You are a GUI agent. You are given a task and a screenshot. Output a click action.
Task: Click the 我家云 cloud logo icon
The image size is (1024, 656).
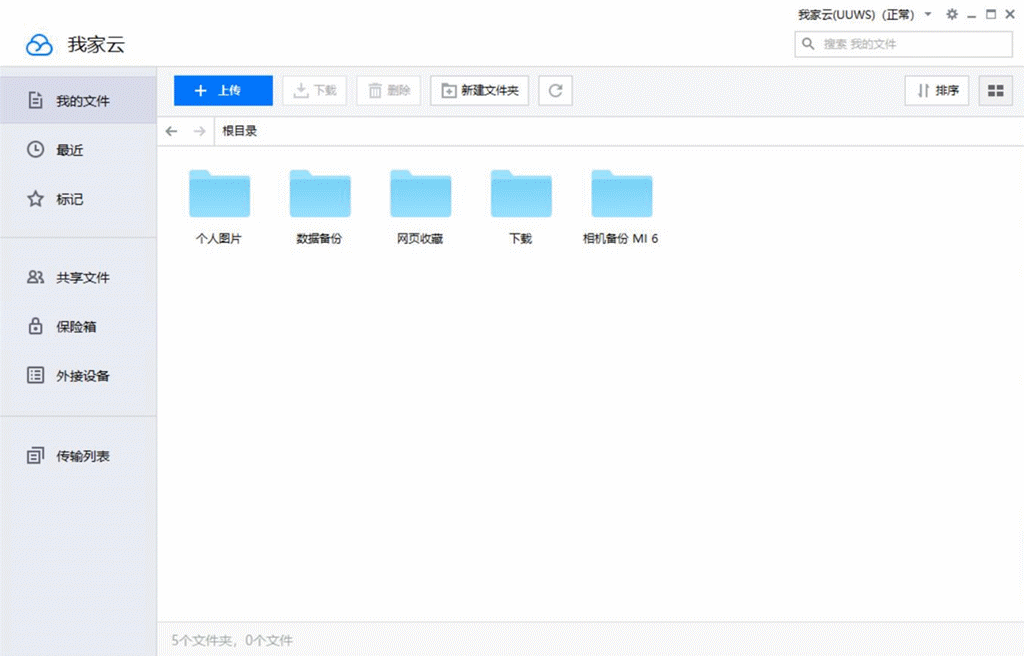[x=39, y=45]
